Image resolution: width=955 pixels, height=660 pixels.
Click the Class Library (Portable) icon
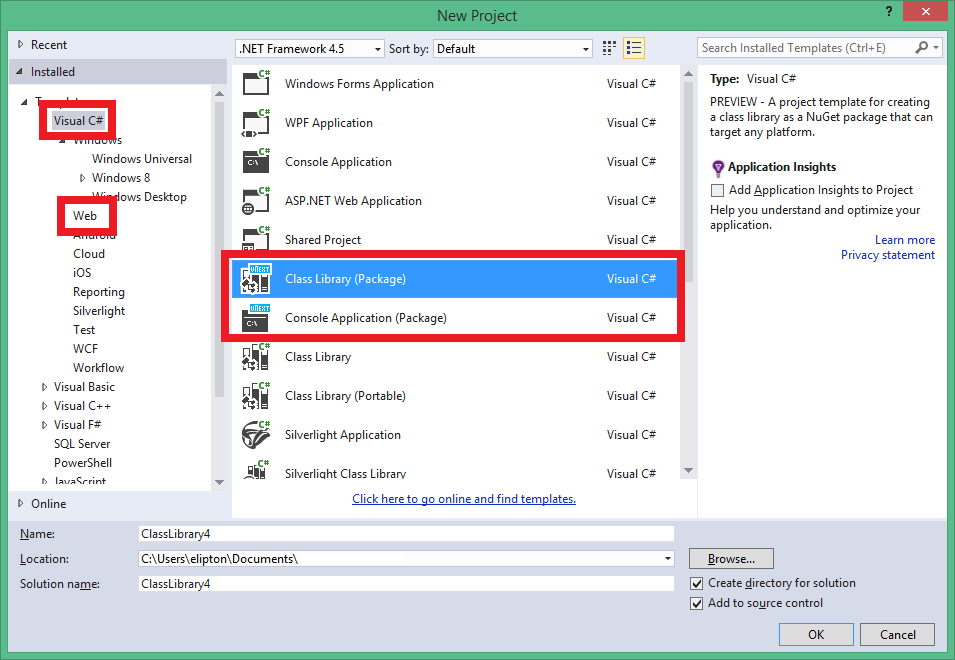(x=256, y=395)
